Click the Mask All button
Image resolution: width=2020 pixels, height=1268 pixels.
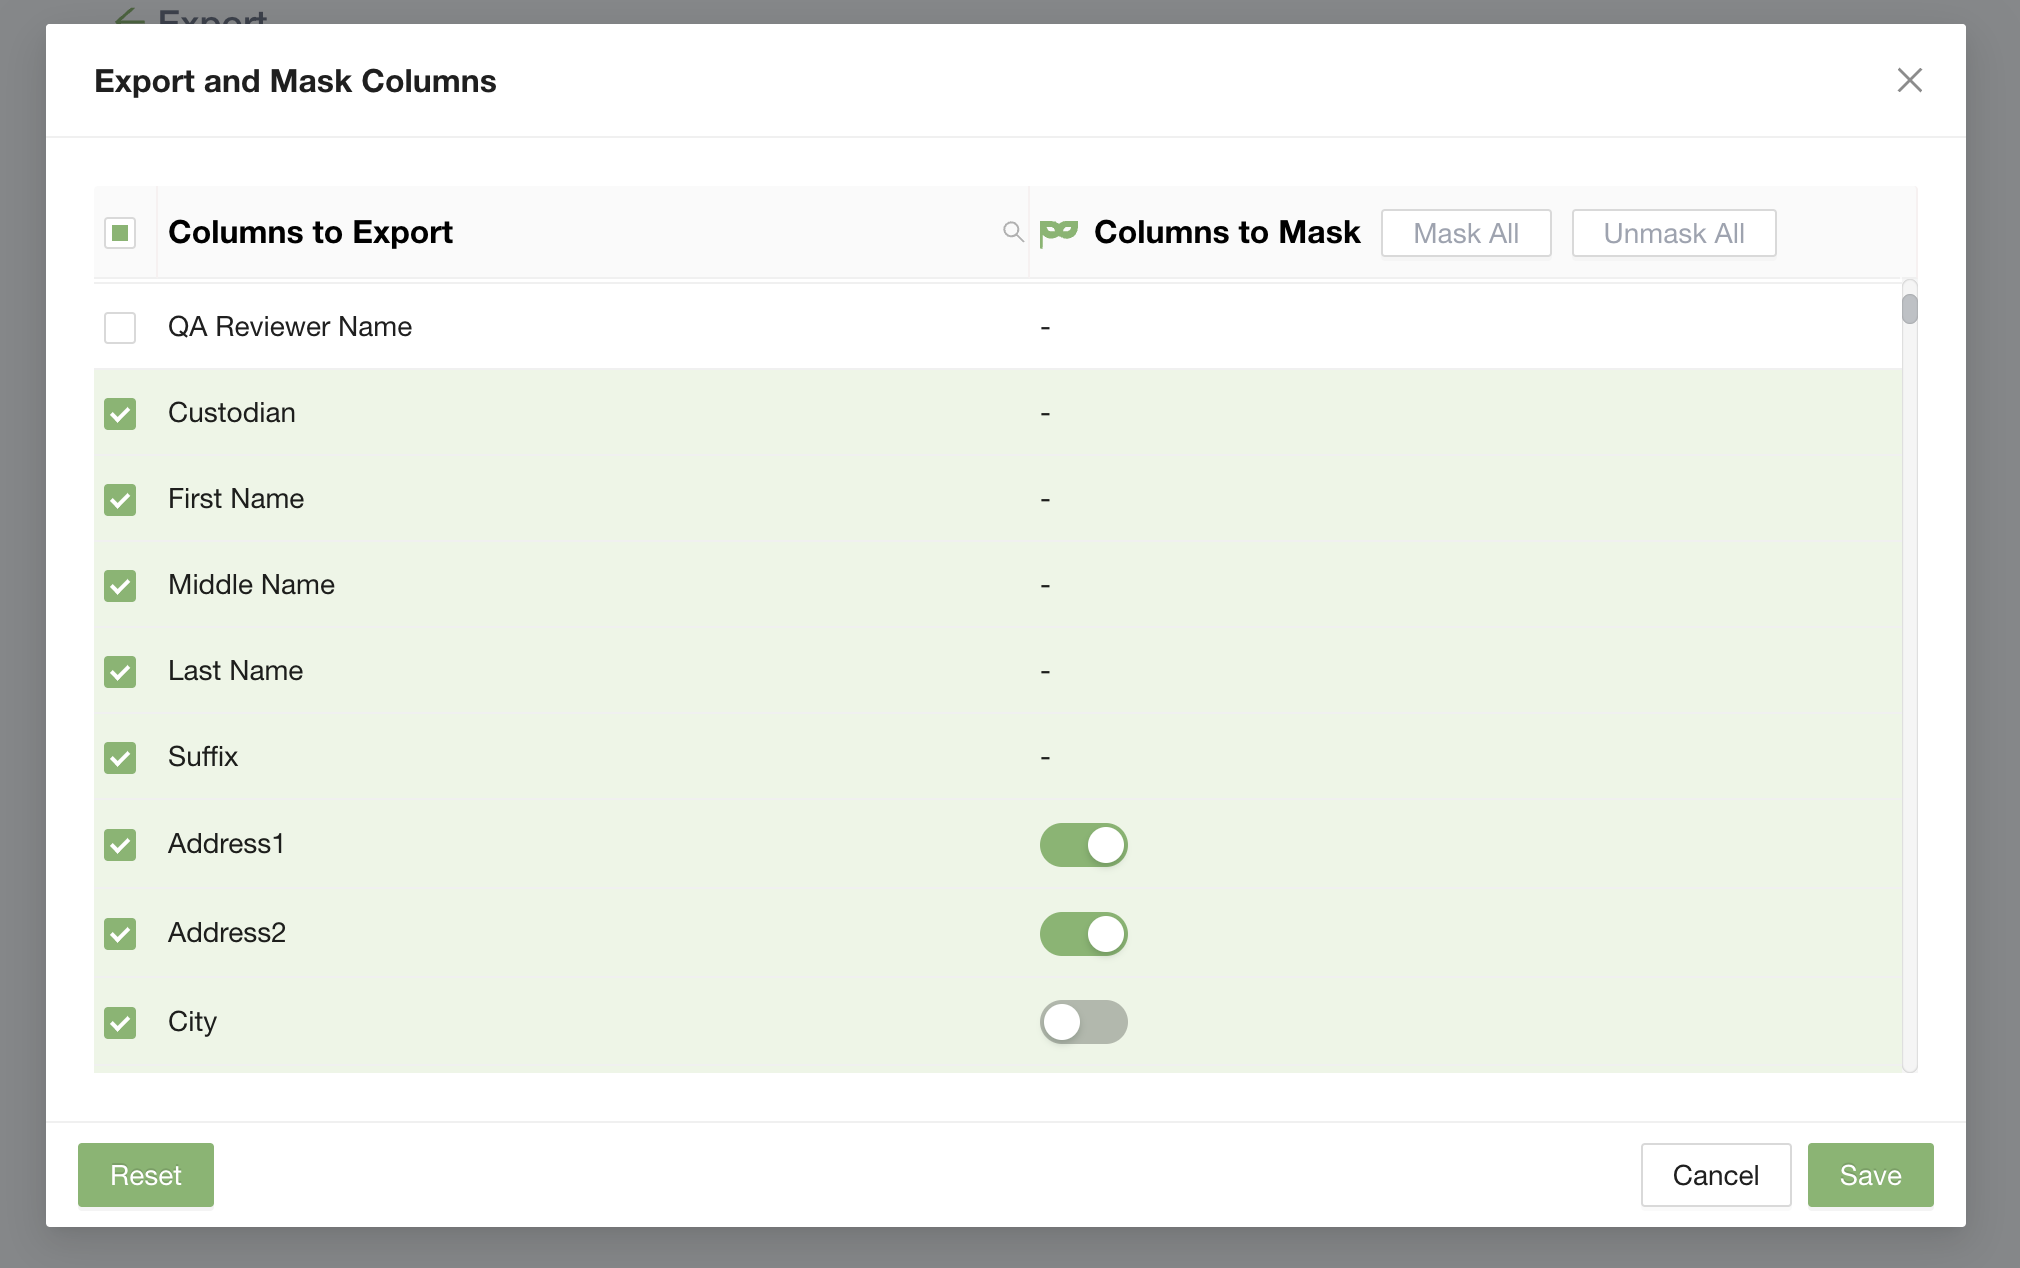coord(1465,233)
